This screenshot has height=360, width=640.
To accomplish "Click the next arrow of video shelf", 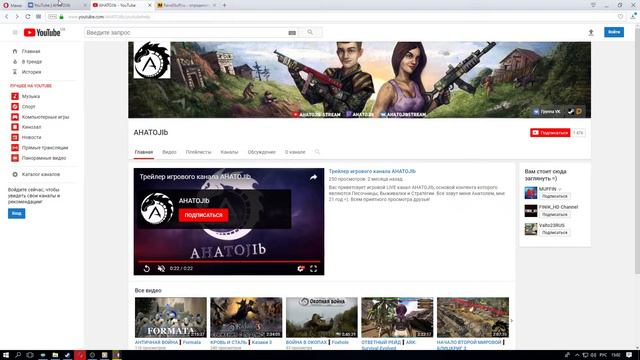I will point(512,321).
